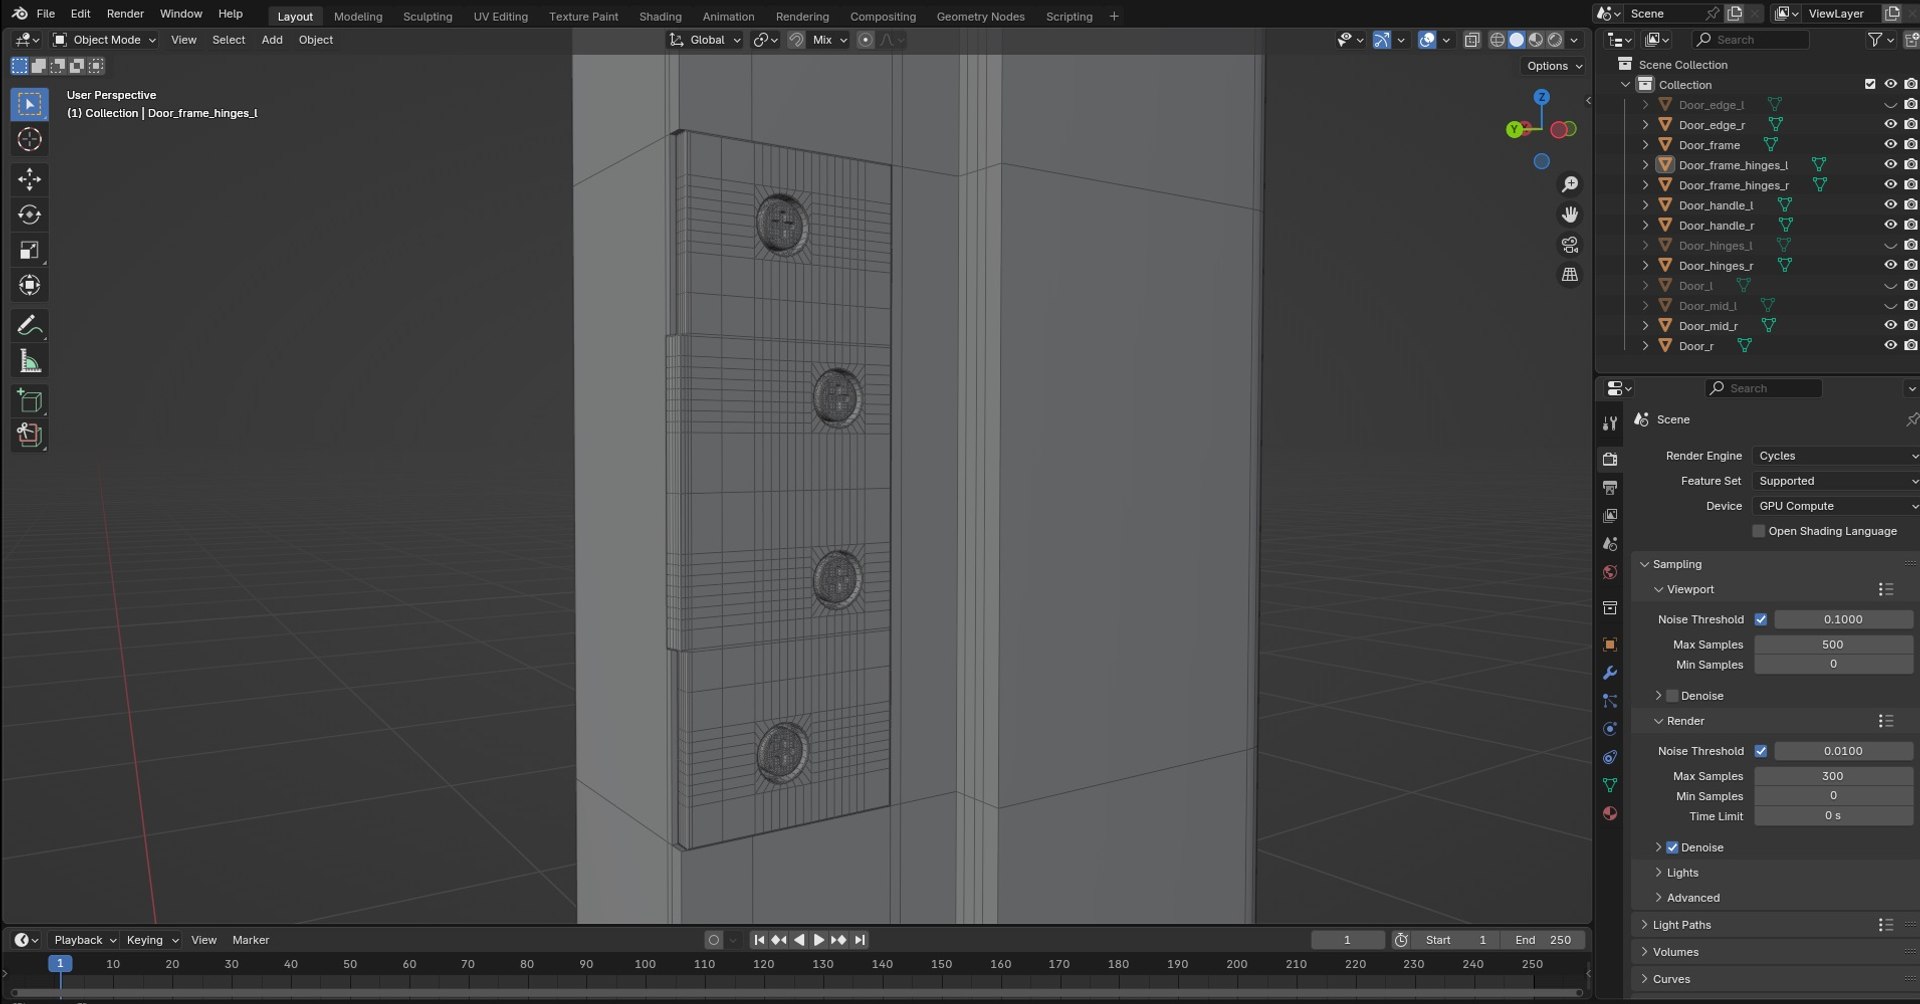Open the Device GPU Compute dropdown
1920x1004 pixels.
[x=1836, y=506]
